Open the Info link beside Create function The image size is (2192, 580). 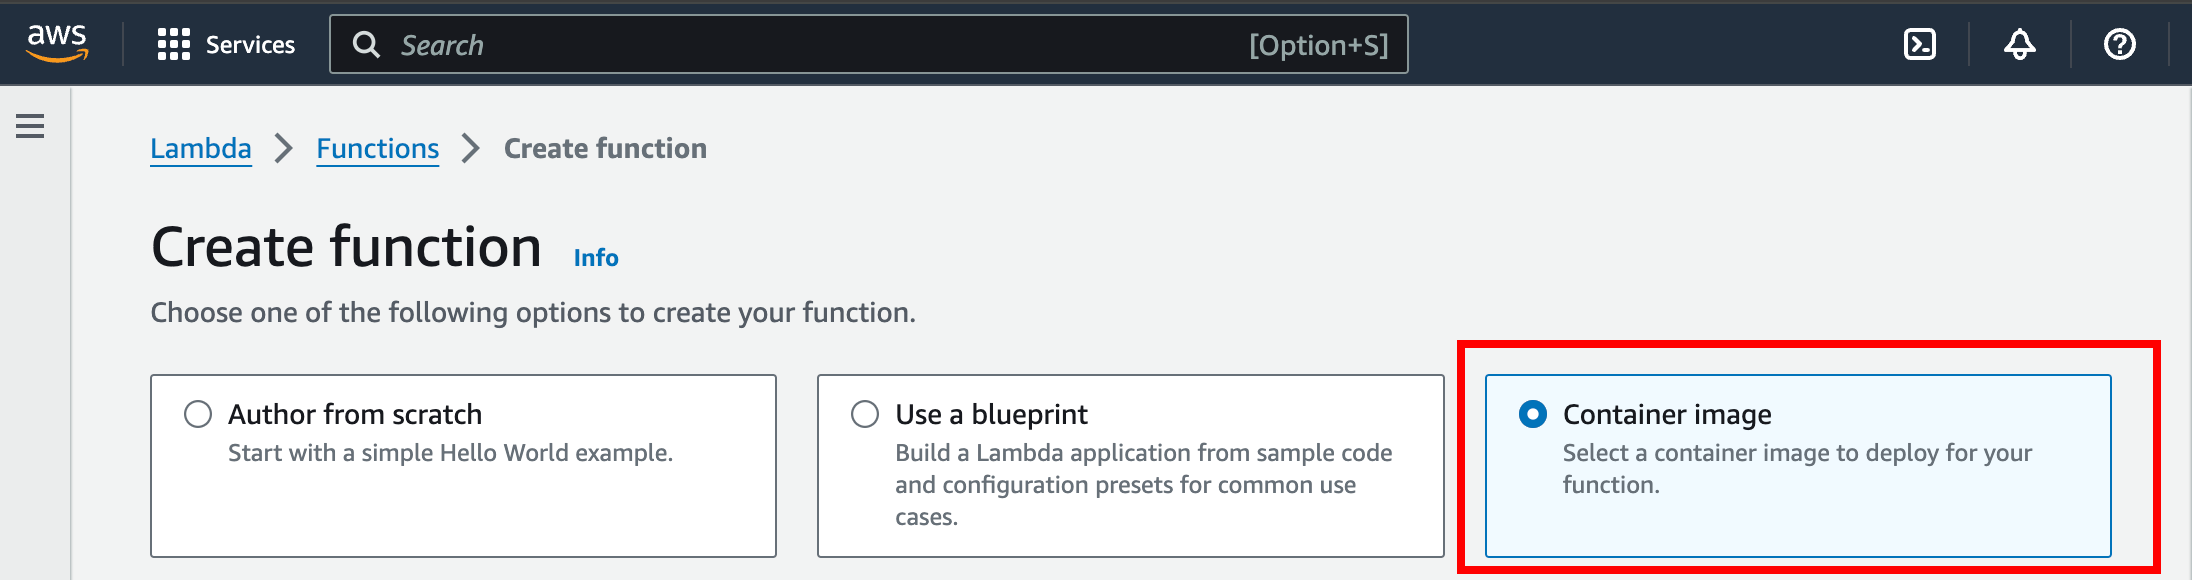click(x=596, y=258)
